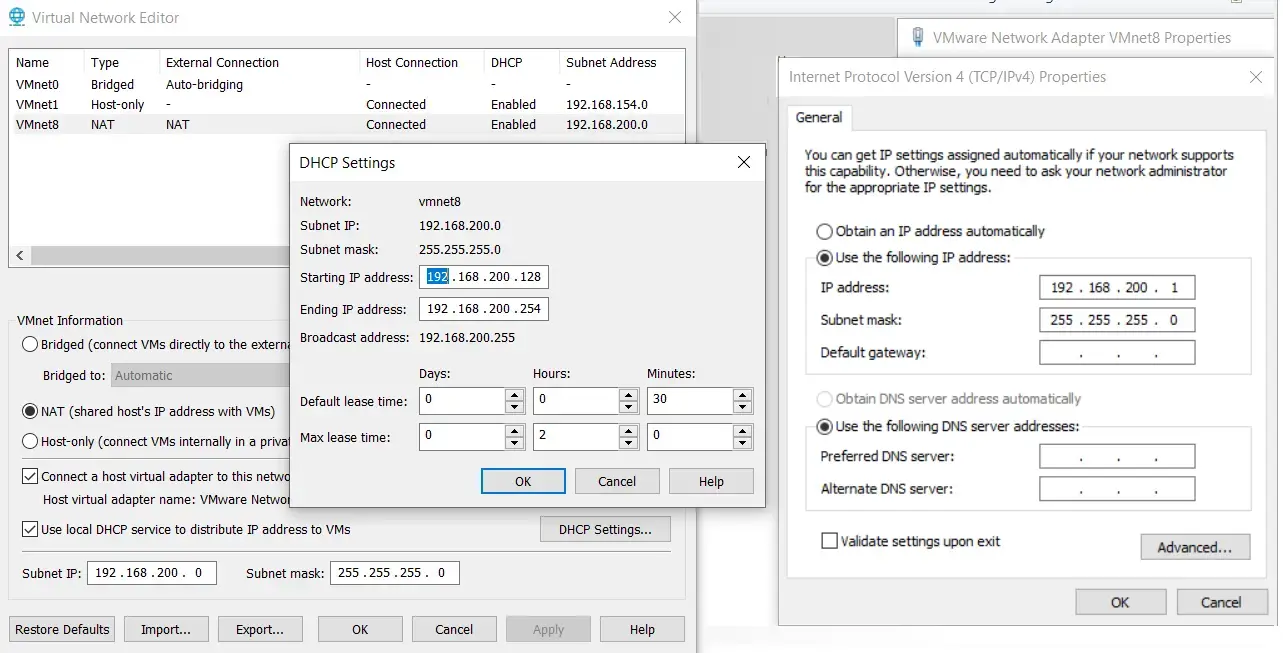Click the Virtual Network Editor globe icon
Viewport: 1283px width, 653px height.
point(17,17)
